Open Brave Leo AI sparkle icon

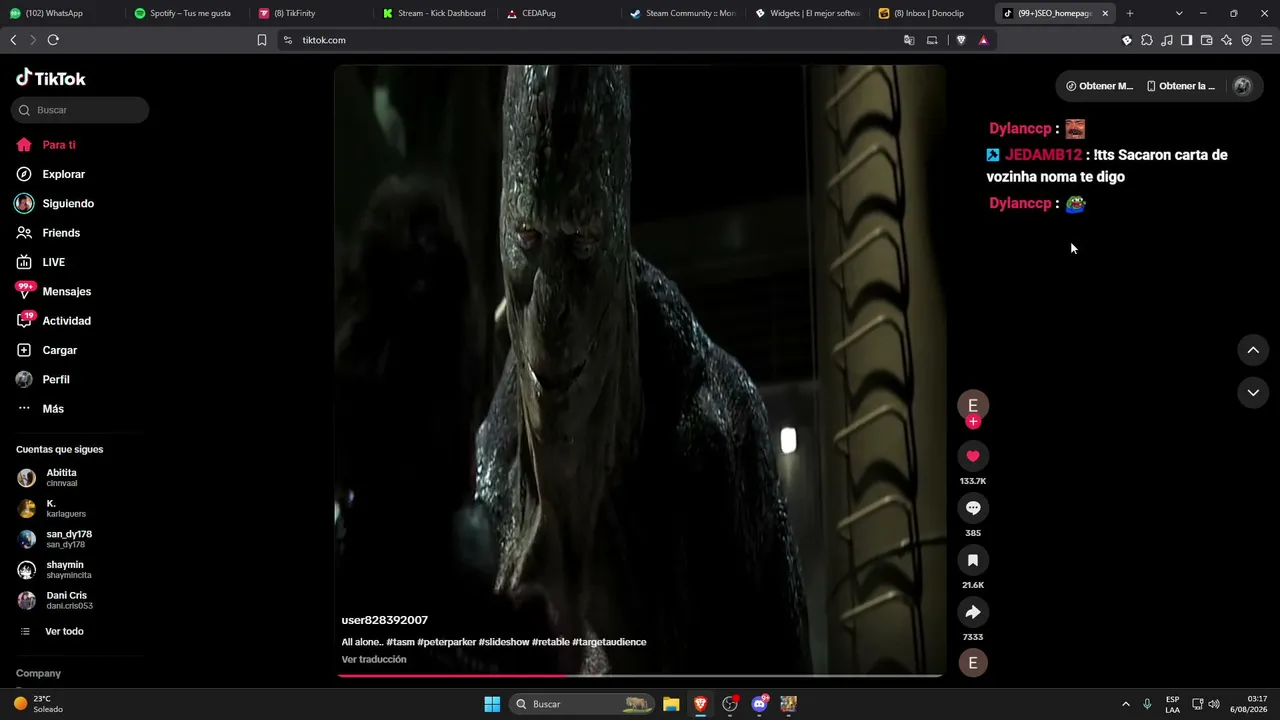(x=1227, y=40)
